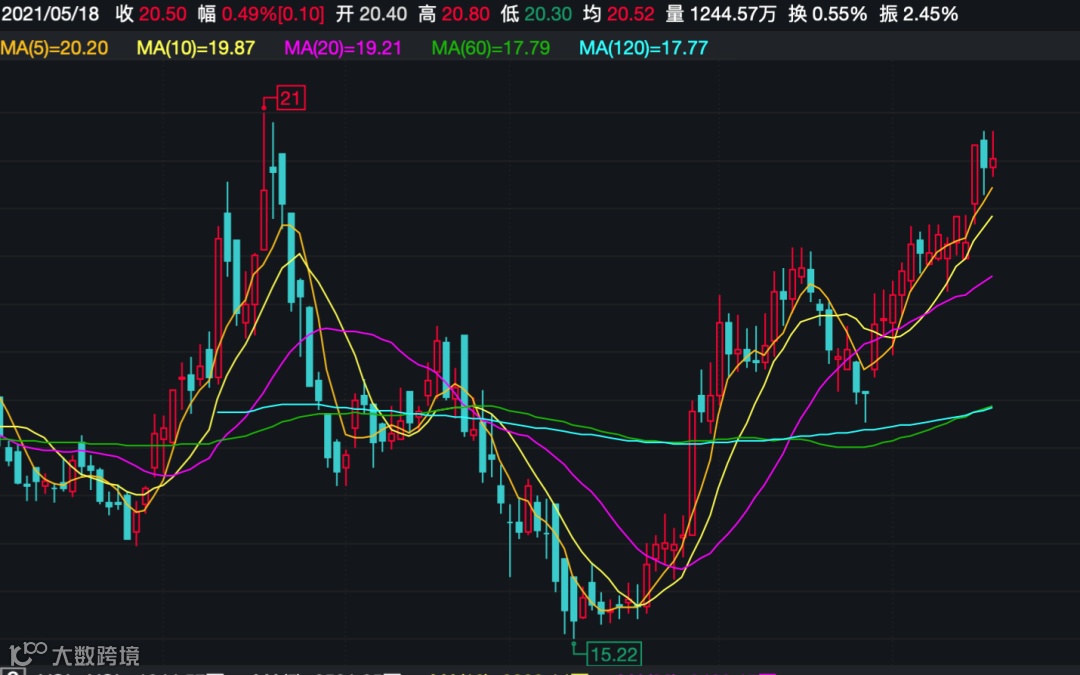Image resolution: width=1080 pixels, height=675 pixels.
Task: Select the MA(5)=20.20 indicator label
Action: 54,48
